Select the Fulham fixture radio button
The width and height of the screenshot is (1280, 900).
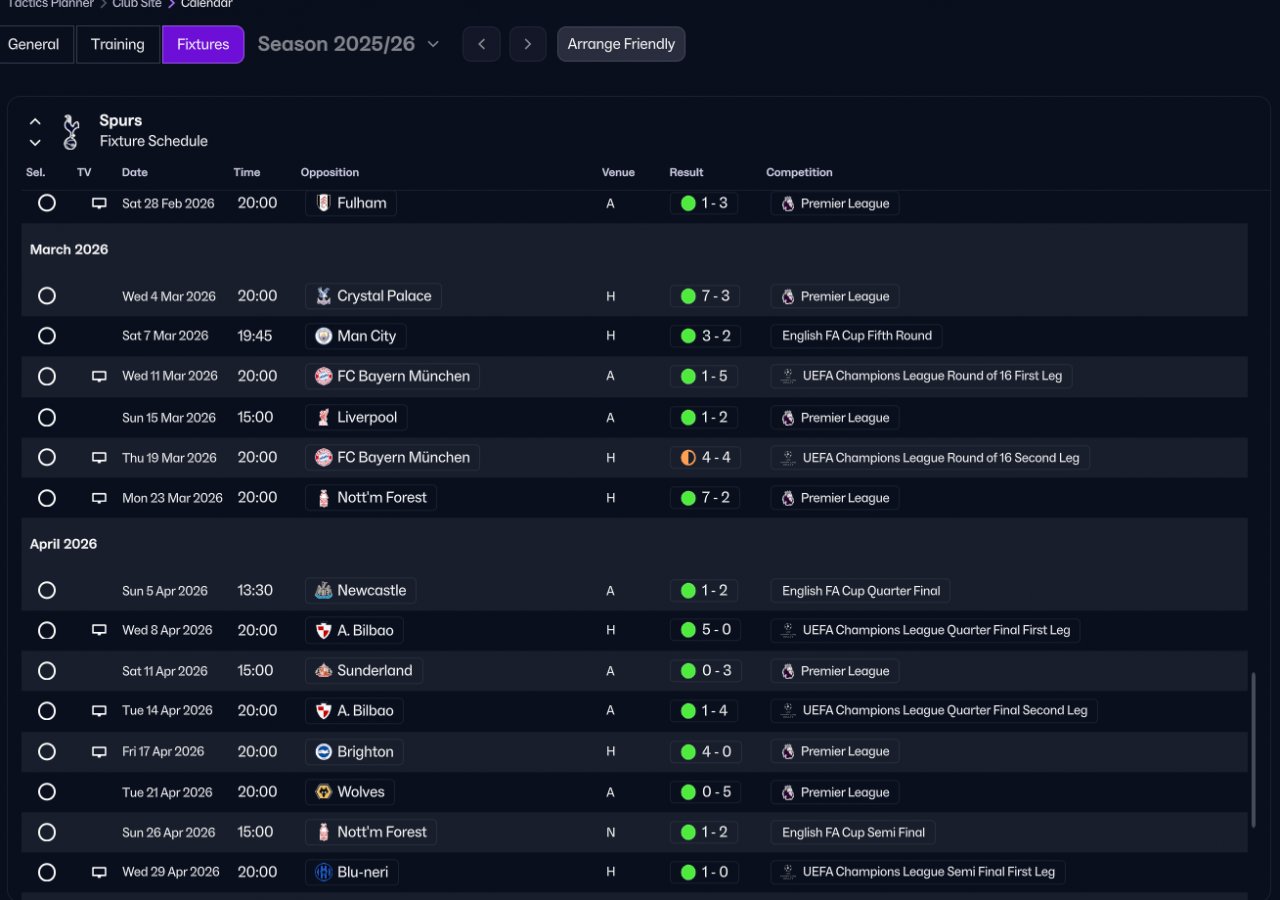pos(47,203)
